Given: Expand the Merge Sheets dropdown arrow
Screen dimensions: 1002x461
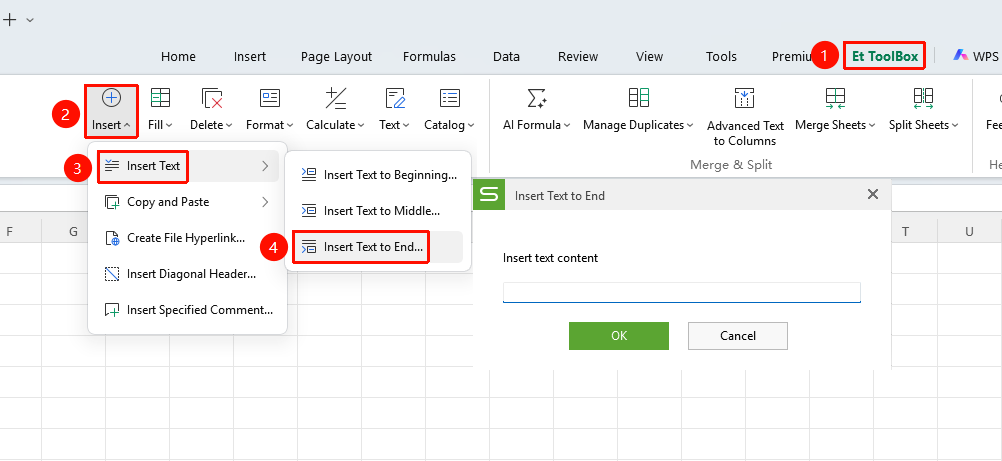Looking at the screenshot, I should tap(872, 125).
